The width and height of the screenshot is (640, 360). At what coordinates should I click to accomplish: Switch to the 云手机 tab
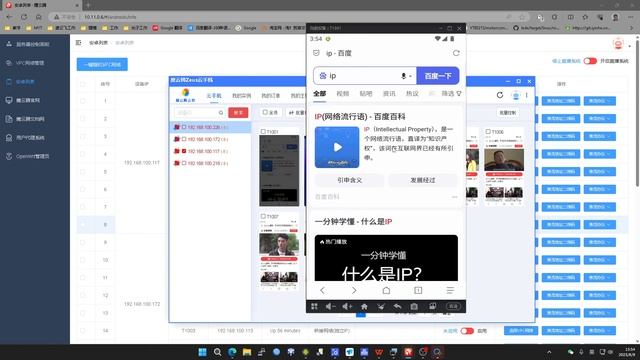(213, 96)
